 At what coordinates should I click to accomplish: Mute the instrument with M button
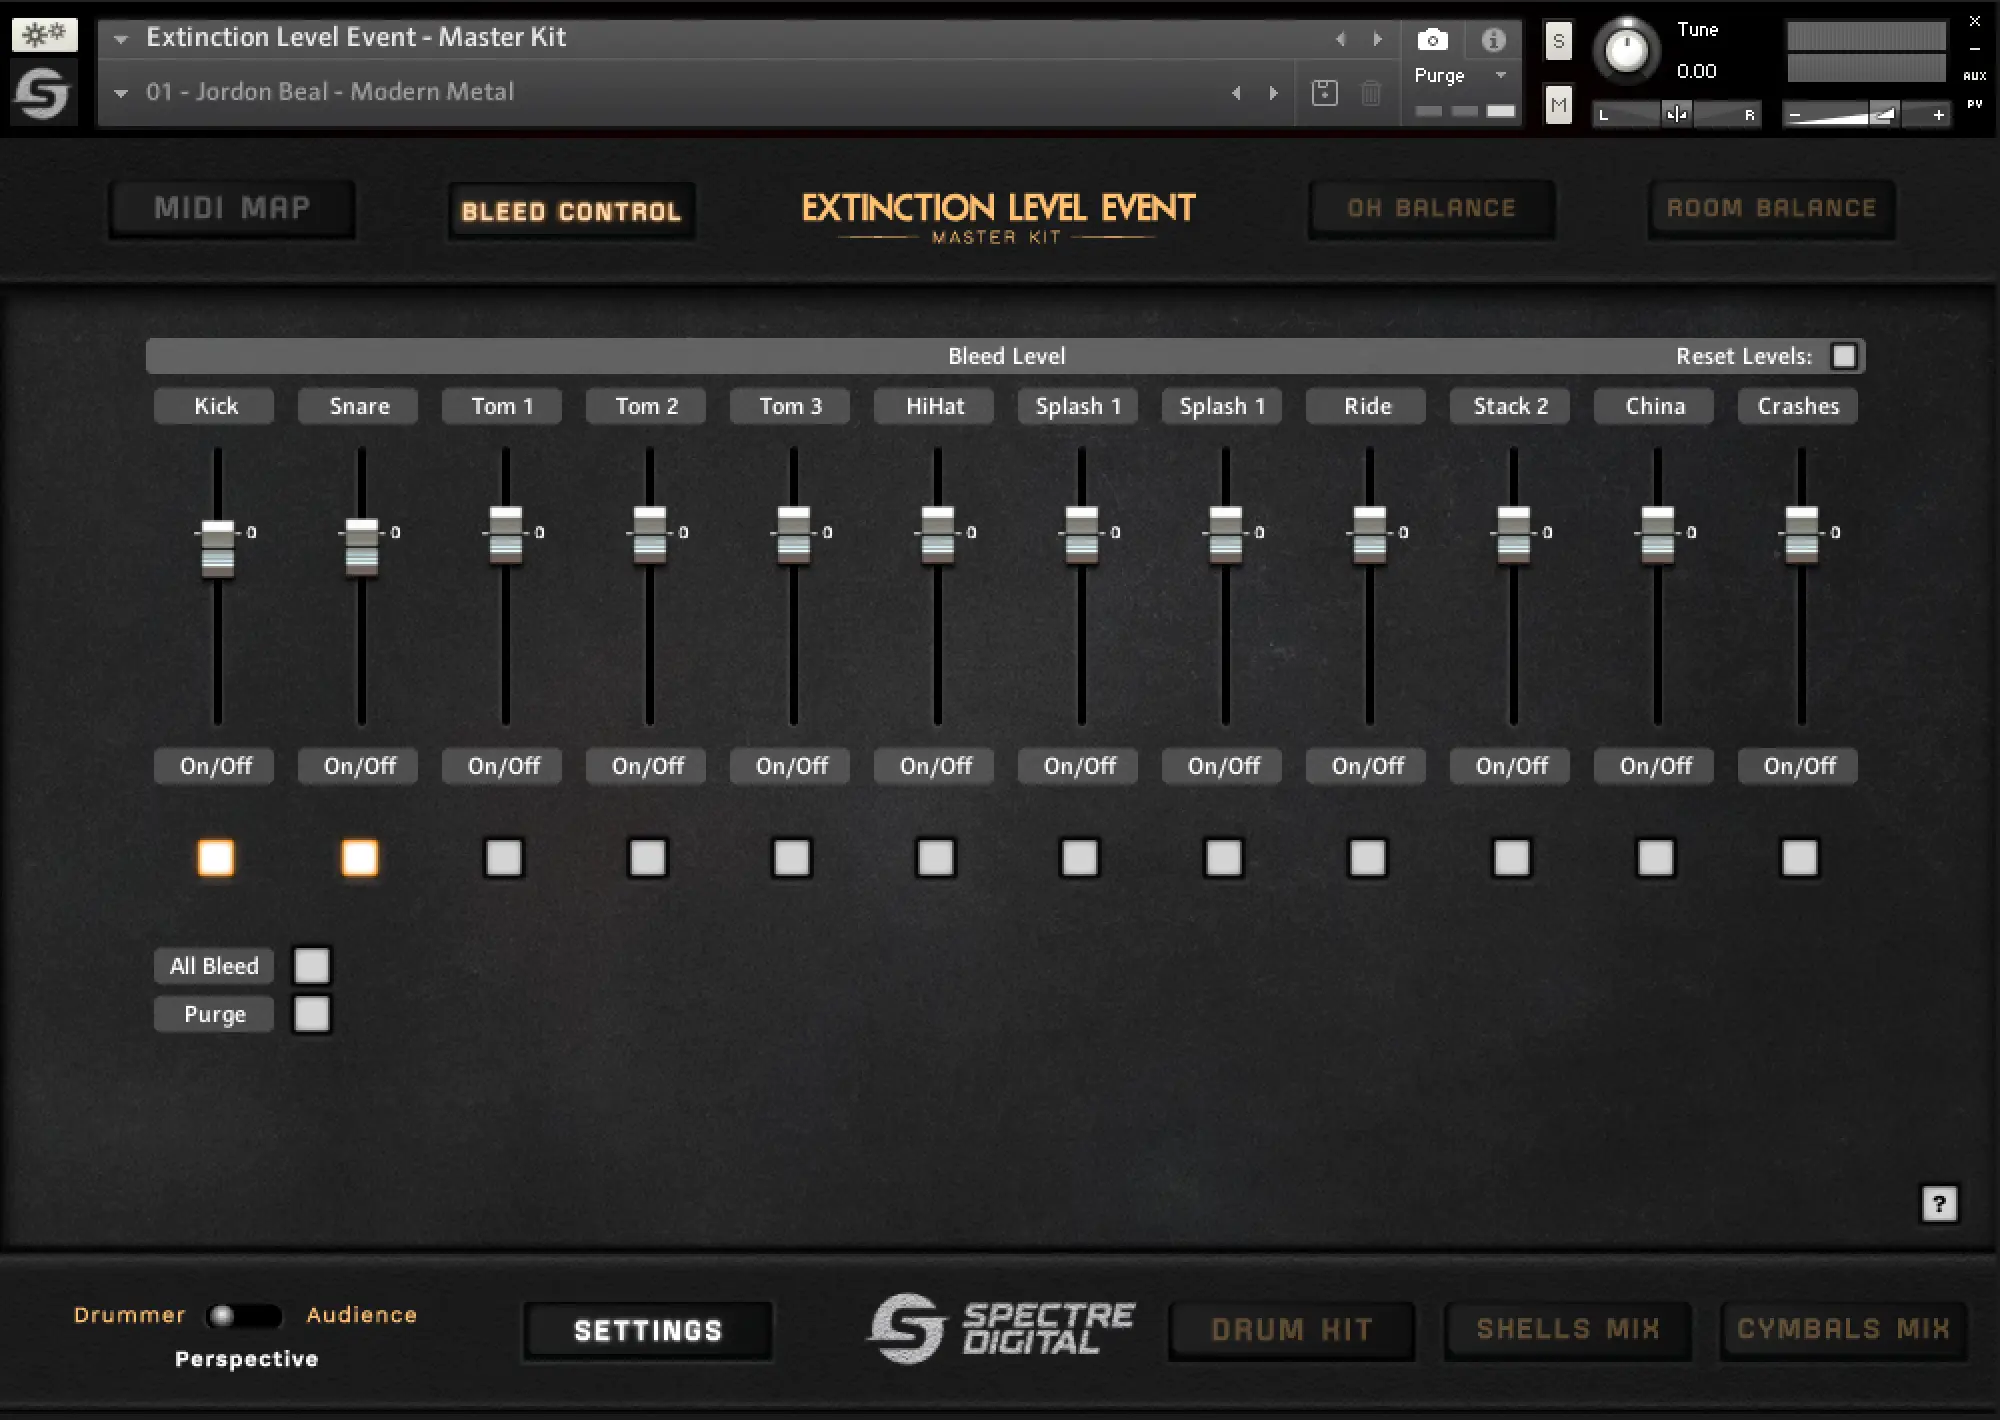click(x=1558, y=105)
